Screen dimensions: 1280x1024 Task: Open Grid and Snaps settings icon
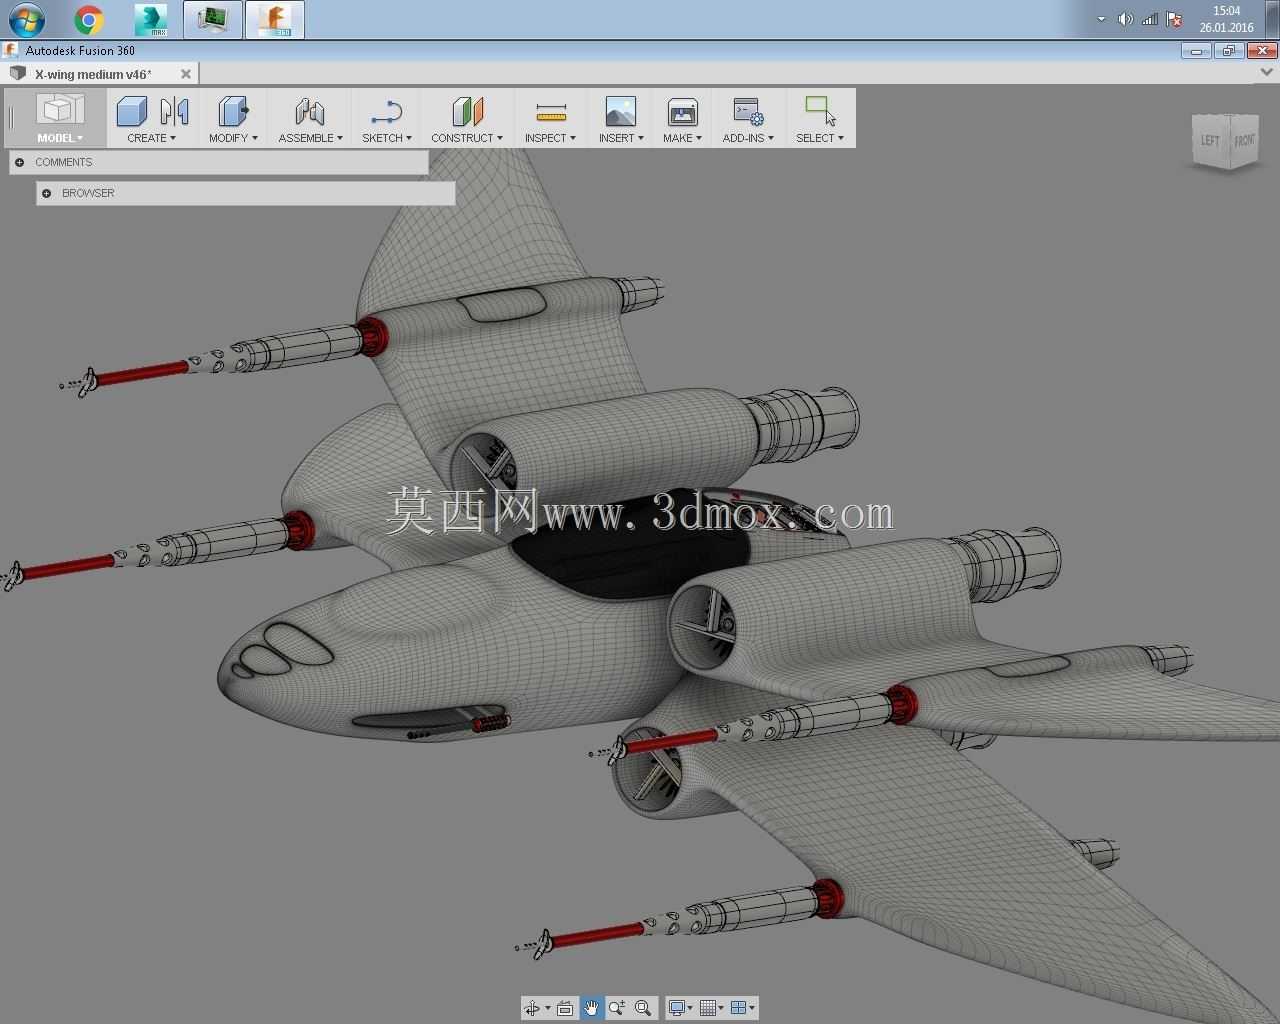tap(708, 1008)
